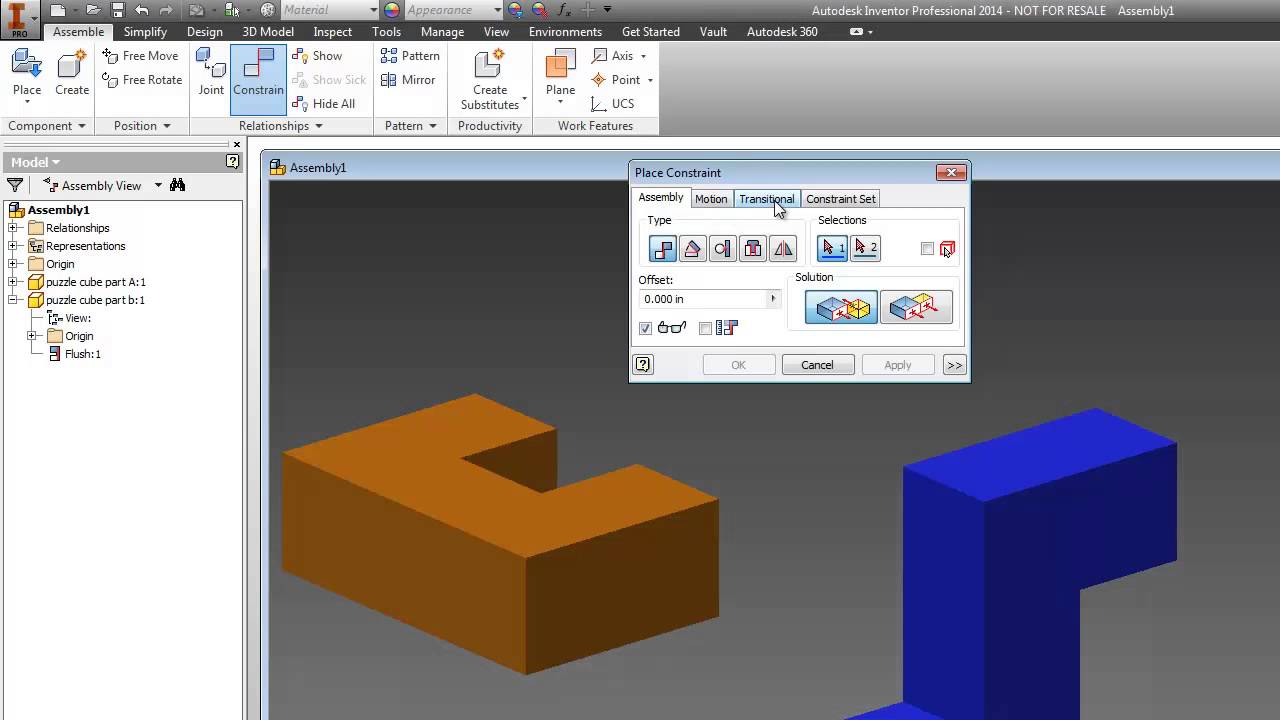Open the Simplify ribbon tab
The width and height of the screenshot is (1280, 720).
[x=145, y=32]
